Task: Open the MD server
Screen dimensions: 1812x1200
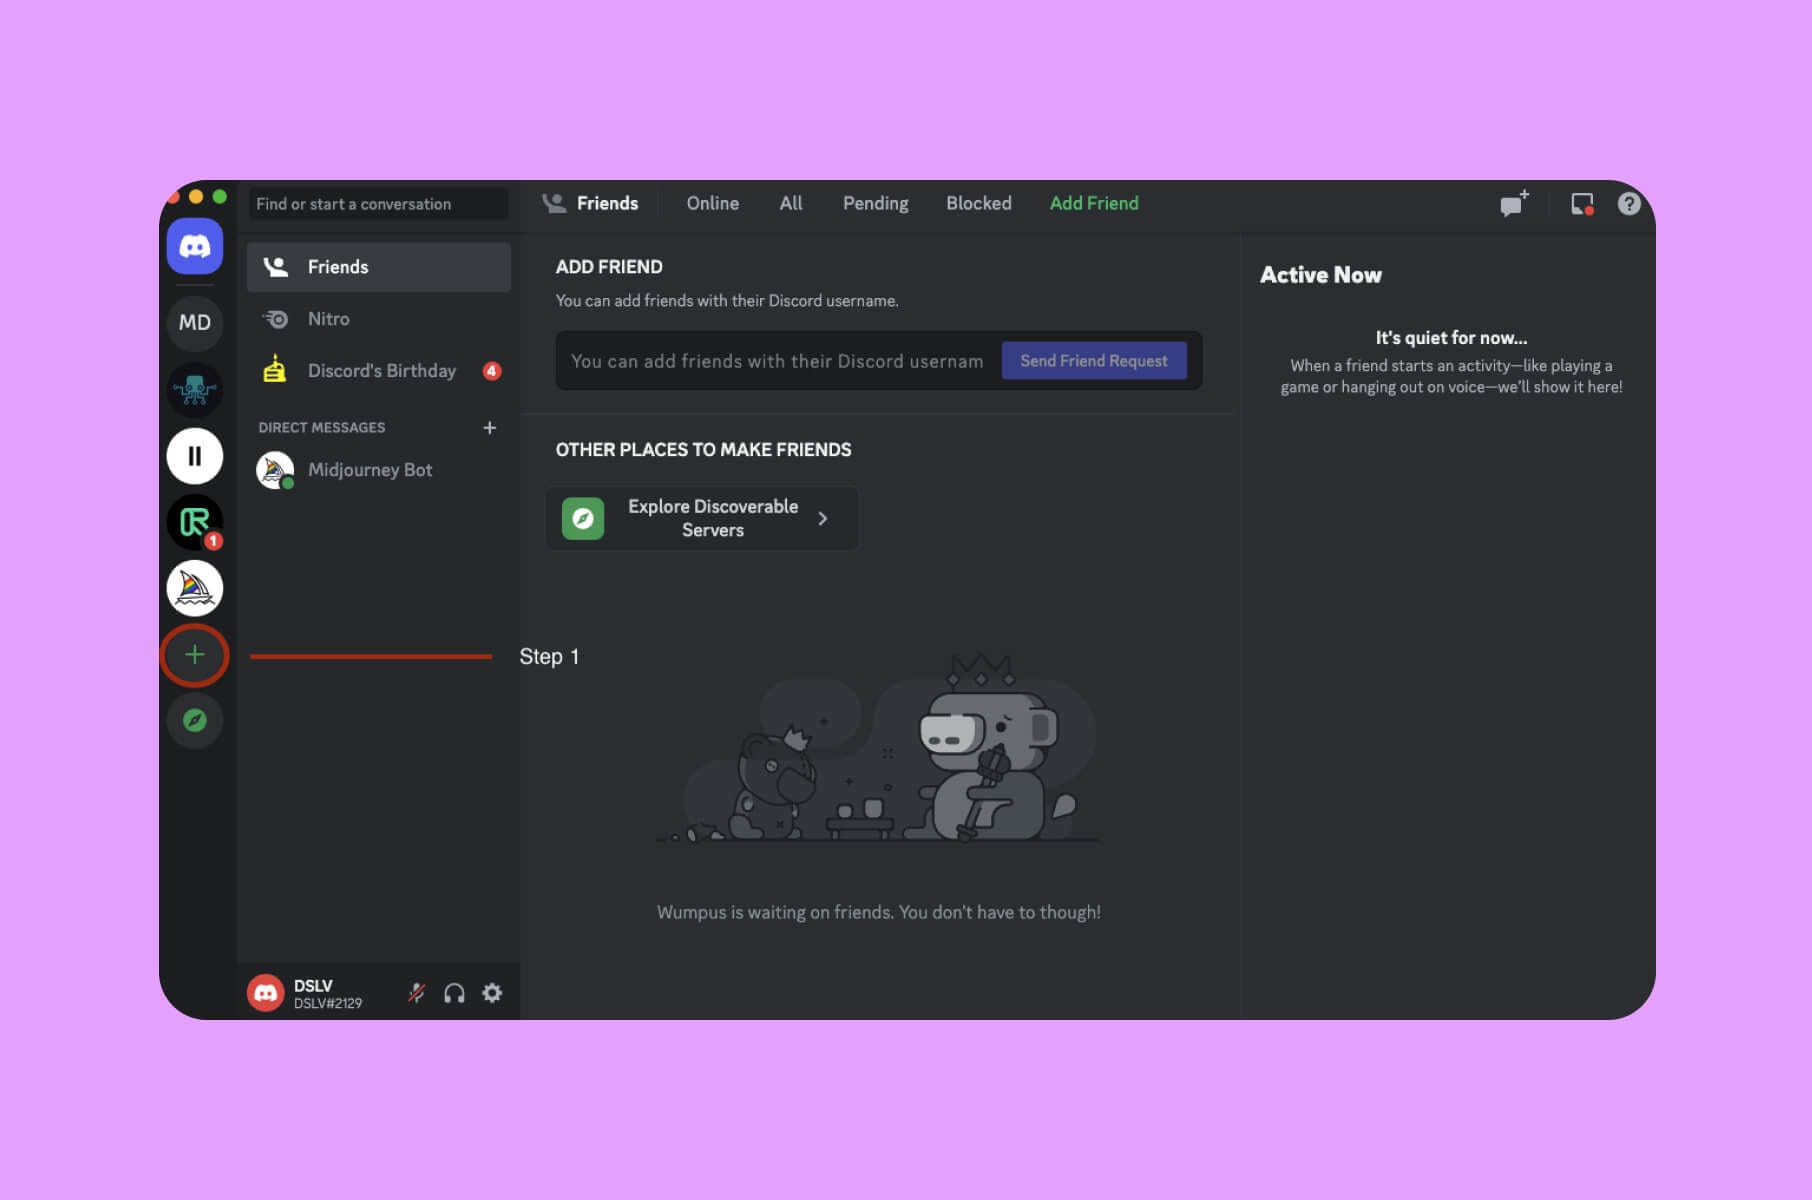Action: [x=195, y=322]
